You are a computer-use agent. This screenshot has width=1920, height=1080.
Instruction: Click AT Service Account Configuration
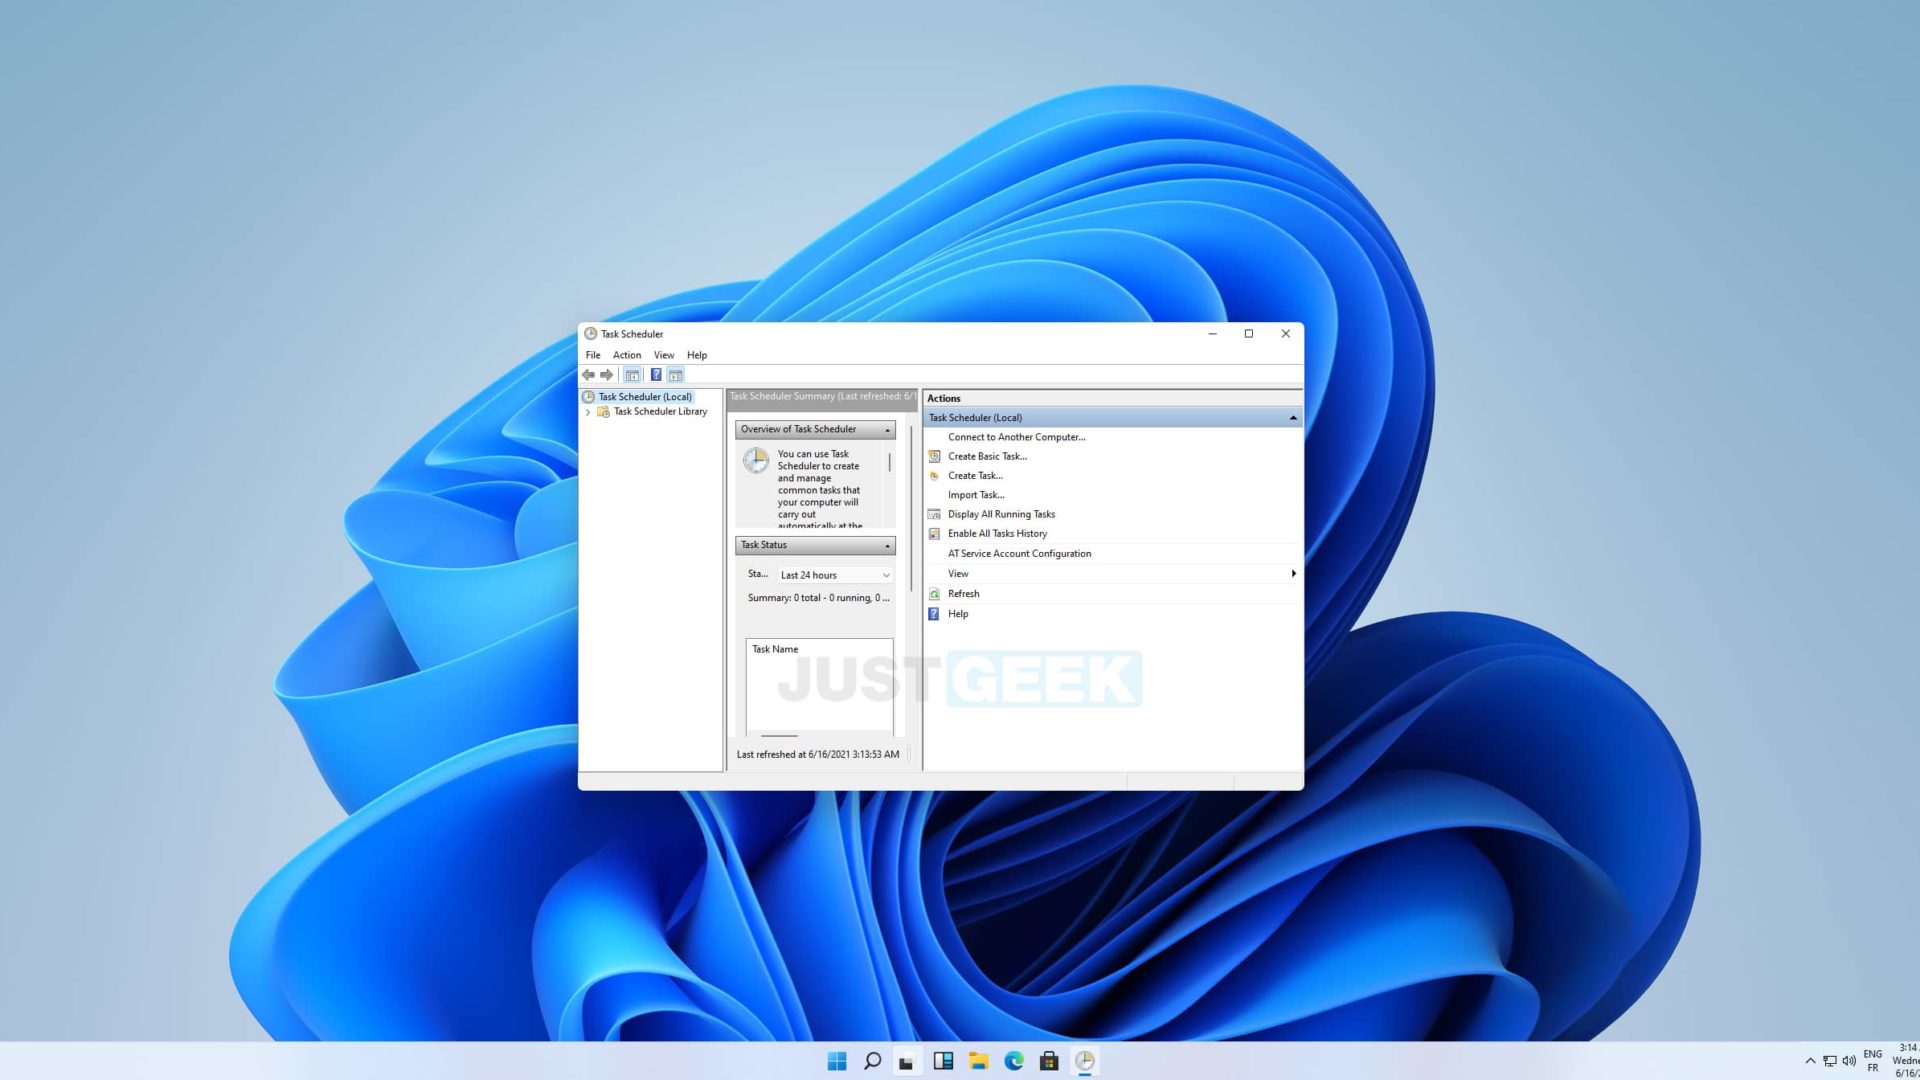[1019, 554]
